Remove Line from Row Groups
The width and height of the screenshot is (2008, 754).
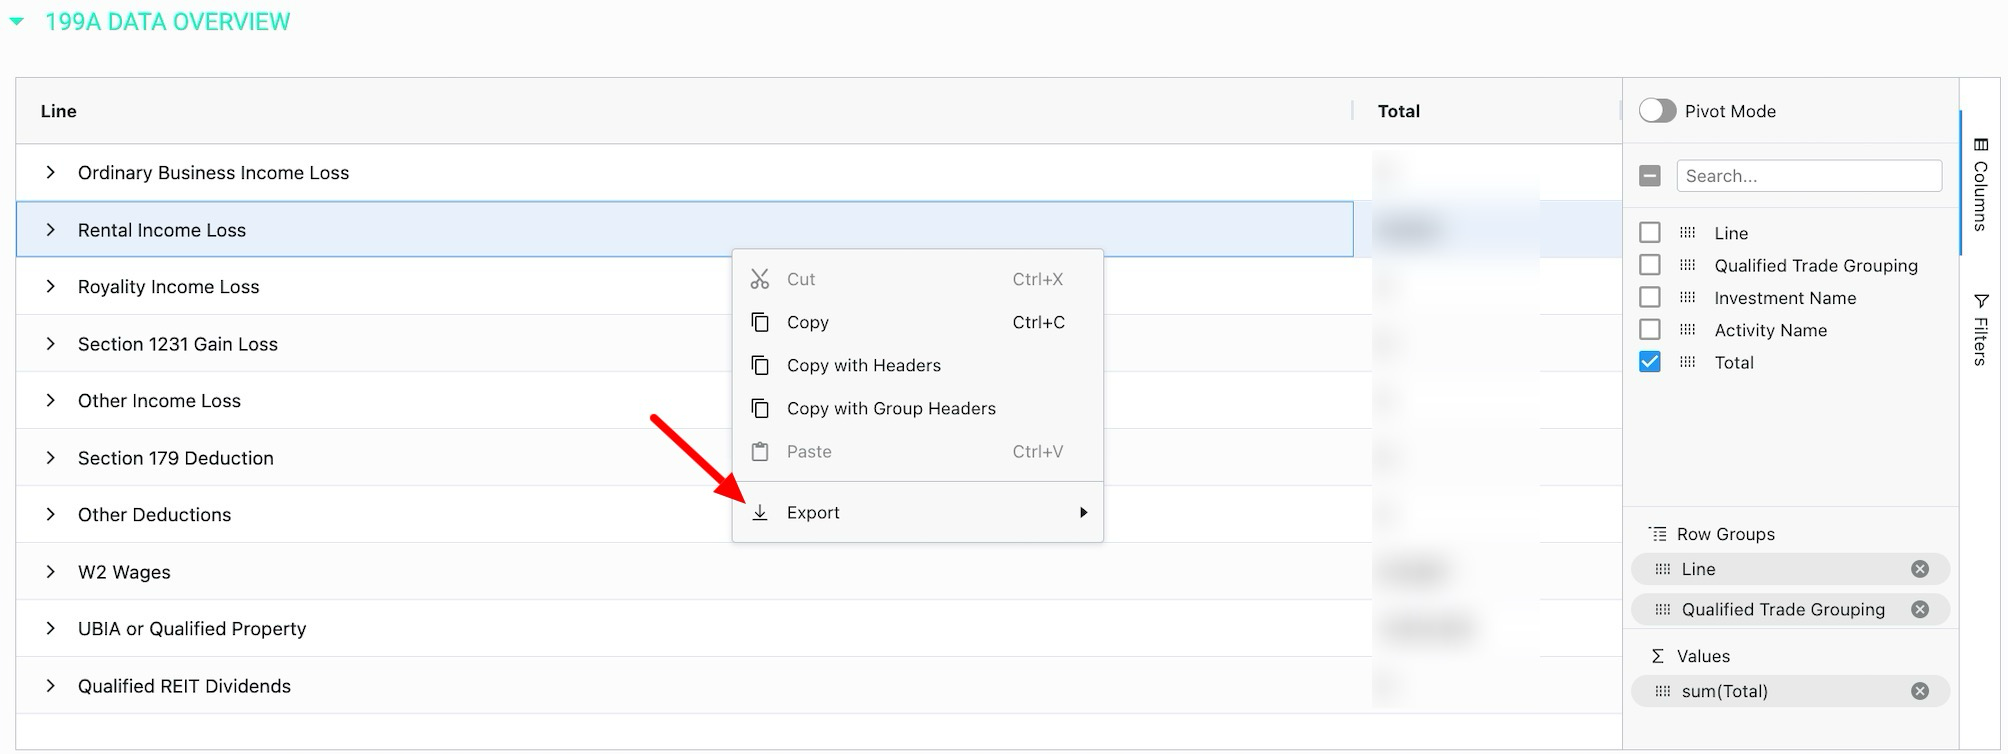pos(1919,569)
